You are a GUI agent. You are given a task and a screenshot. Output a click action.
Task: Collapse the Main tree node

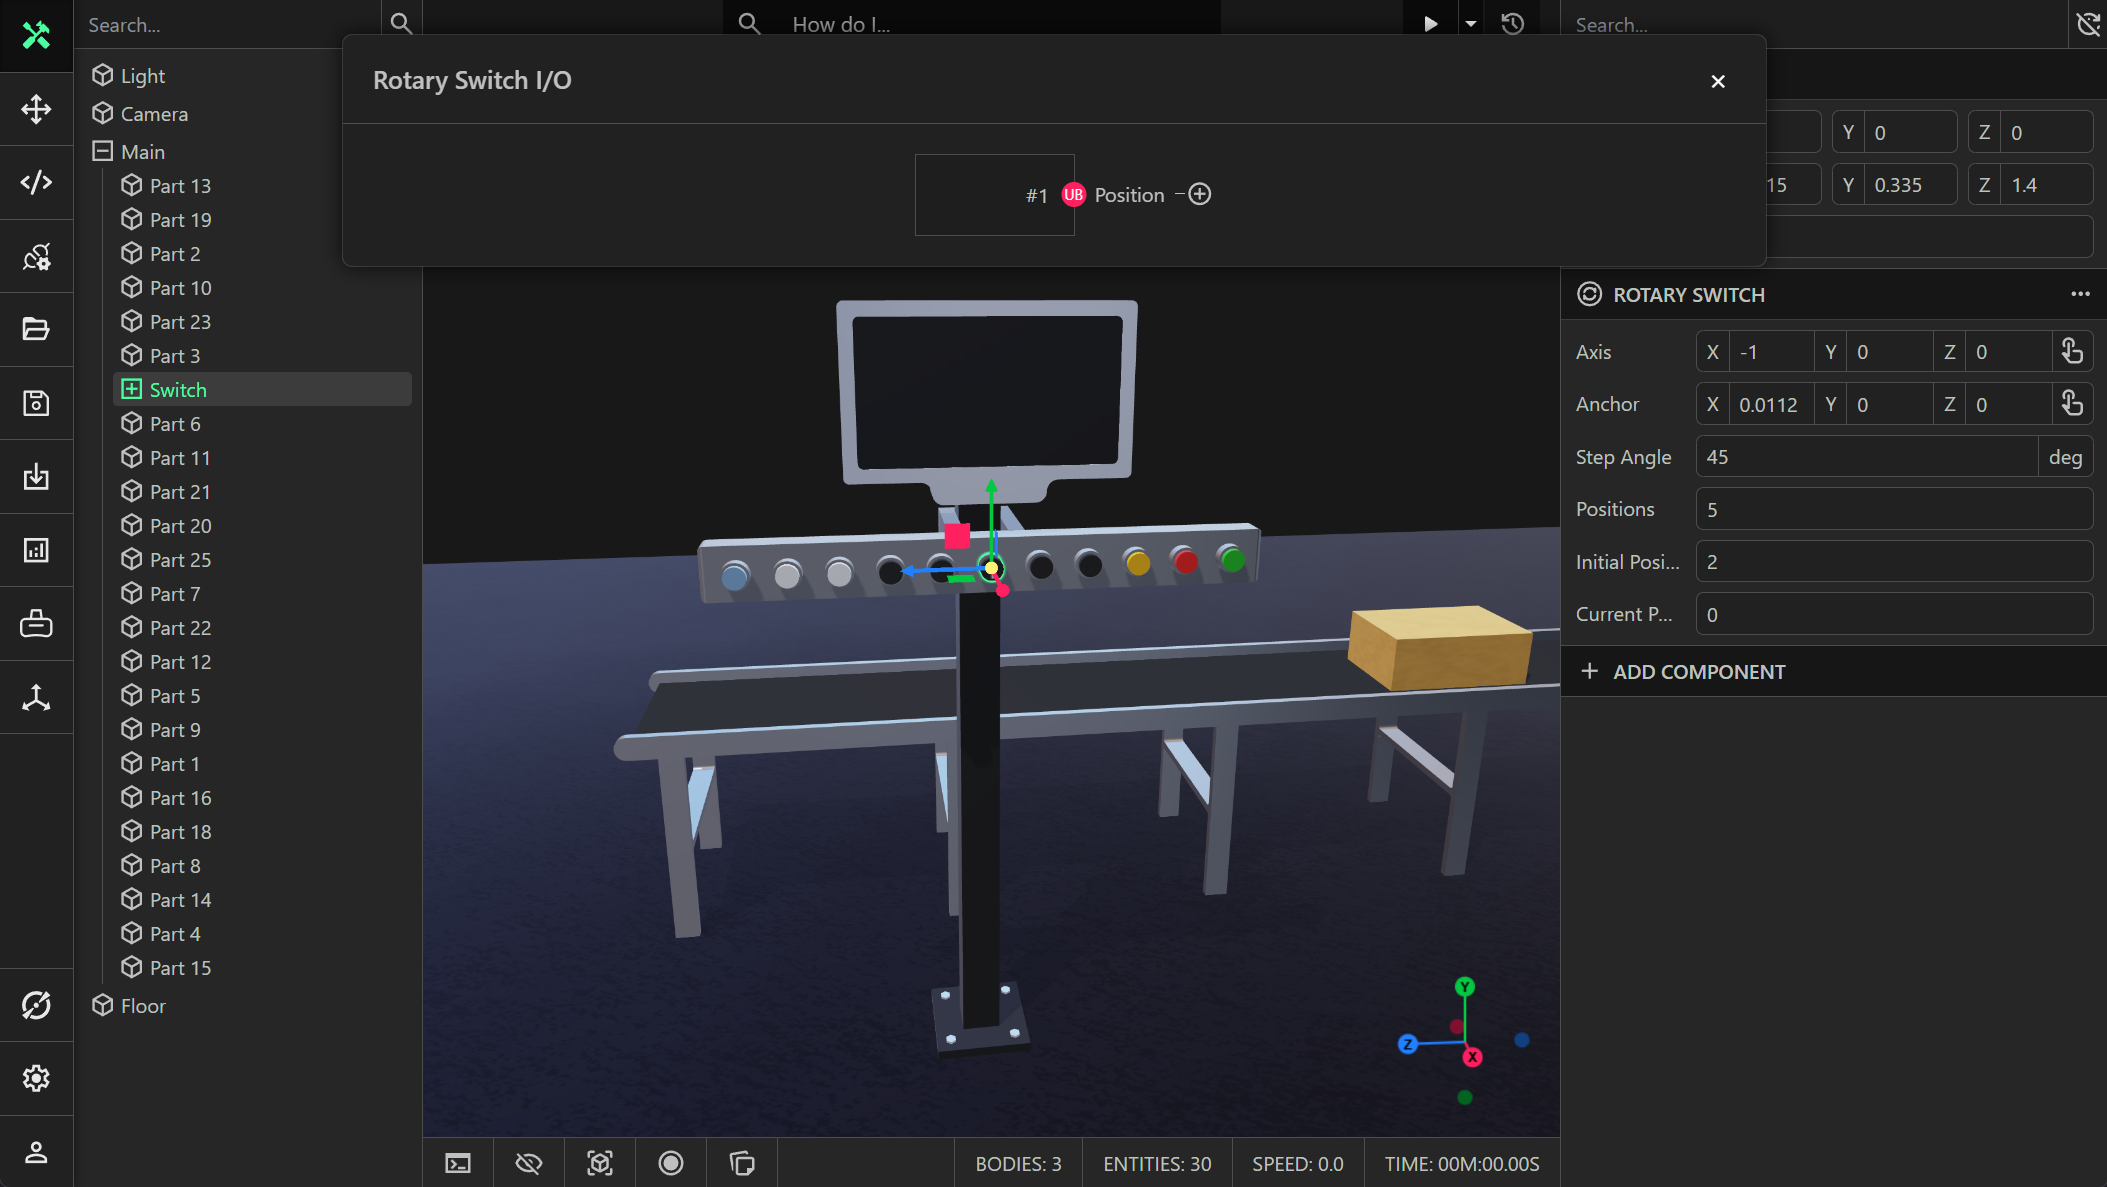point(102,151)
